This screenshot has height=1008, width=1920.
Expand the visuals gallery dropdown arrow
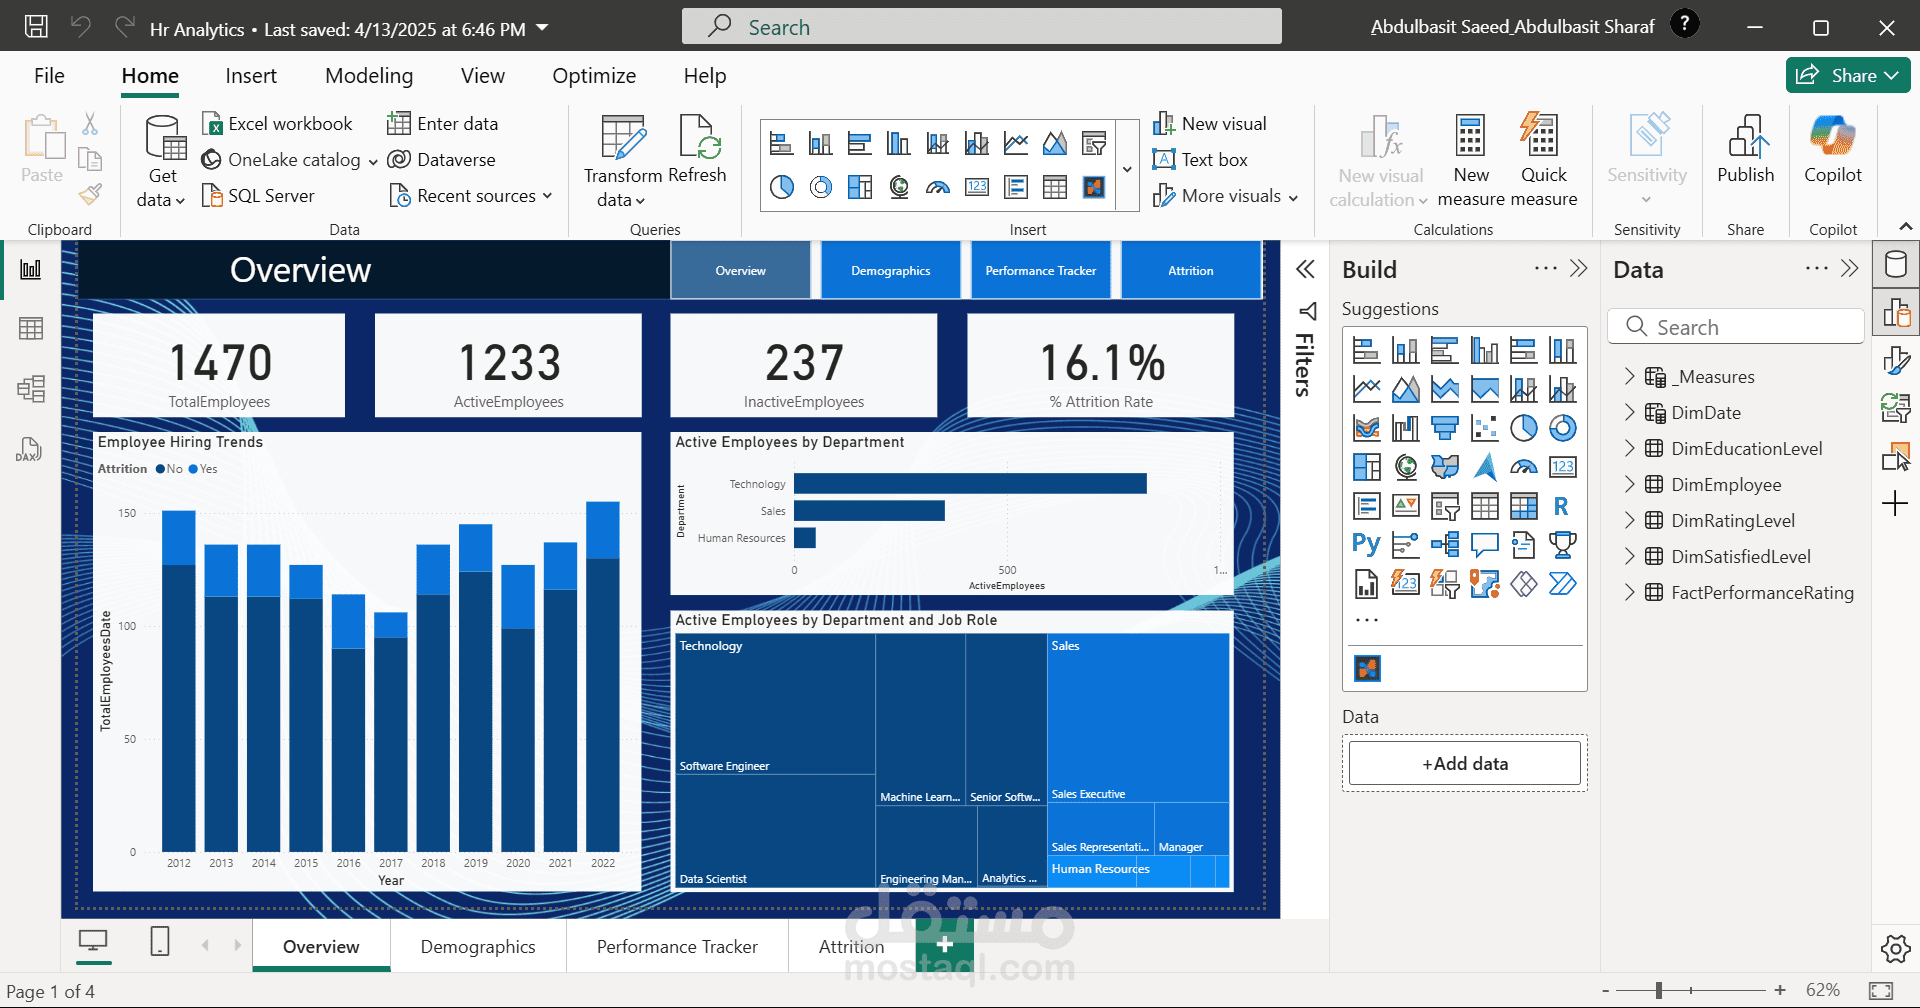coord(1128,167)
